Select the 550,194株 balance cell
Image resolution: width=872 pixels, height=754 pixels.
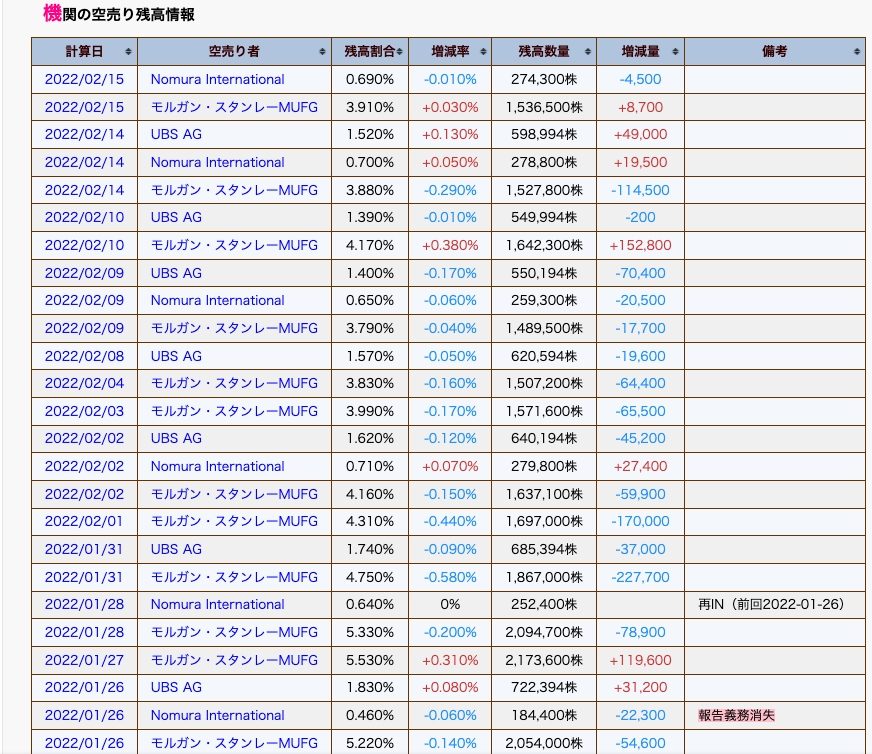tap(544, 273)
